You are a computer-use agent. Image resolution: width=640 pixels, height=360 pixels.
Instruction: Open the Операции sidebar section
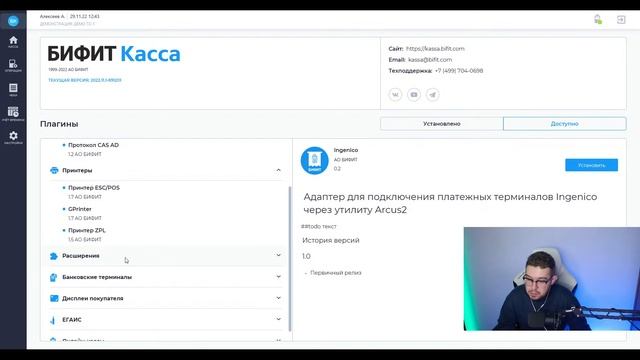tap(13, 66)
